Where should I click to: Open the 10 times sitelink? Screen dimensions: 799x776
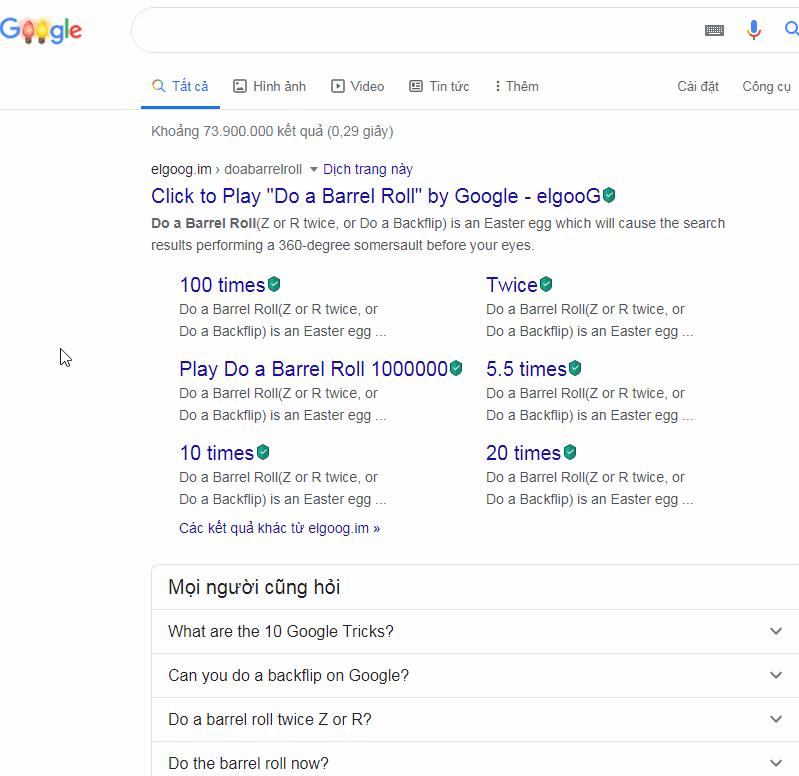coord(217,453)
